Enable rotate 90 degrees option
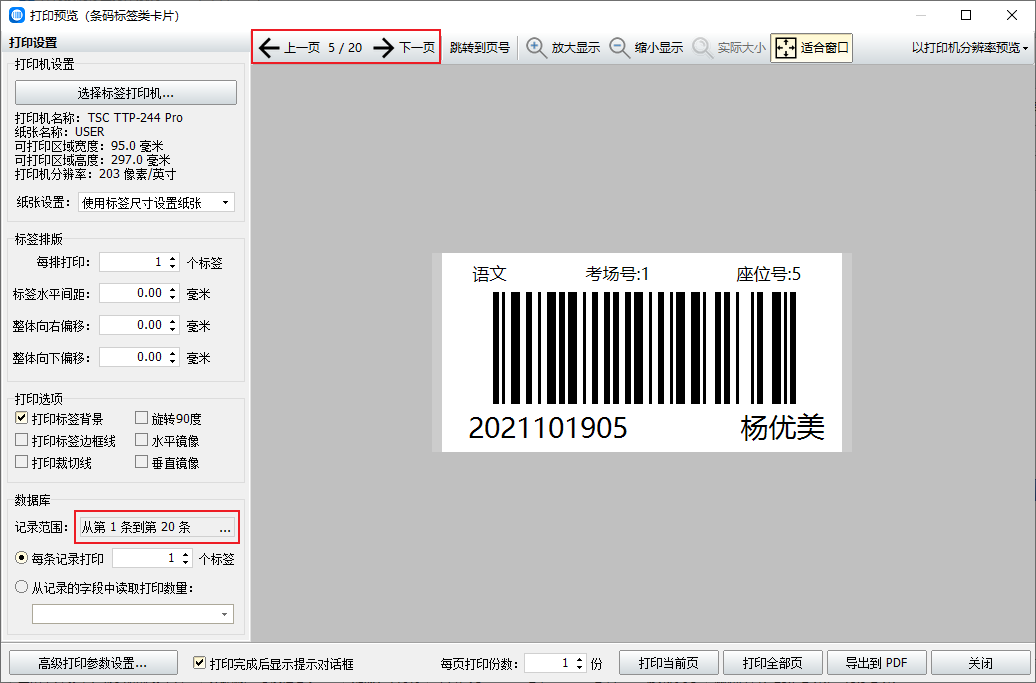 click(141, 418)
